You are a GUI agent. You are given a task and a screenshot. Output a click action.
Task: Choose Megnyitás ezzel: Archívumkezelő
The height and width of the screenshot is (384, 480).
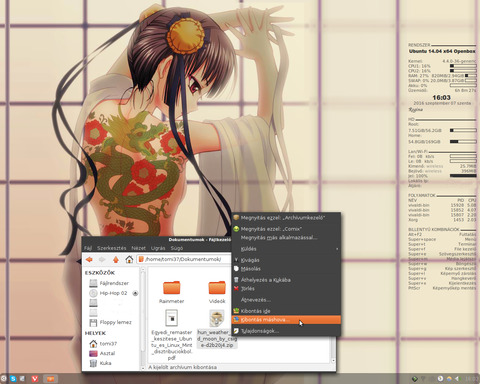pos(286,218)
